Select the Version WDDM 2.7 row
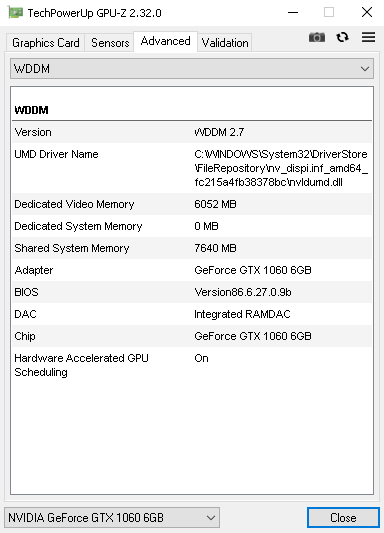Screen dimensions: 384x533 pyautogui.click(x=192, y=132)
